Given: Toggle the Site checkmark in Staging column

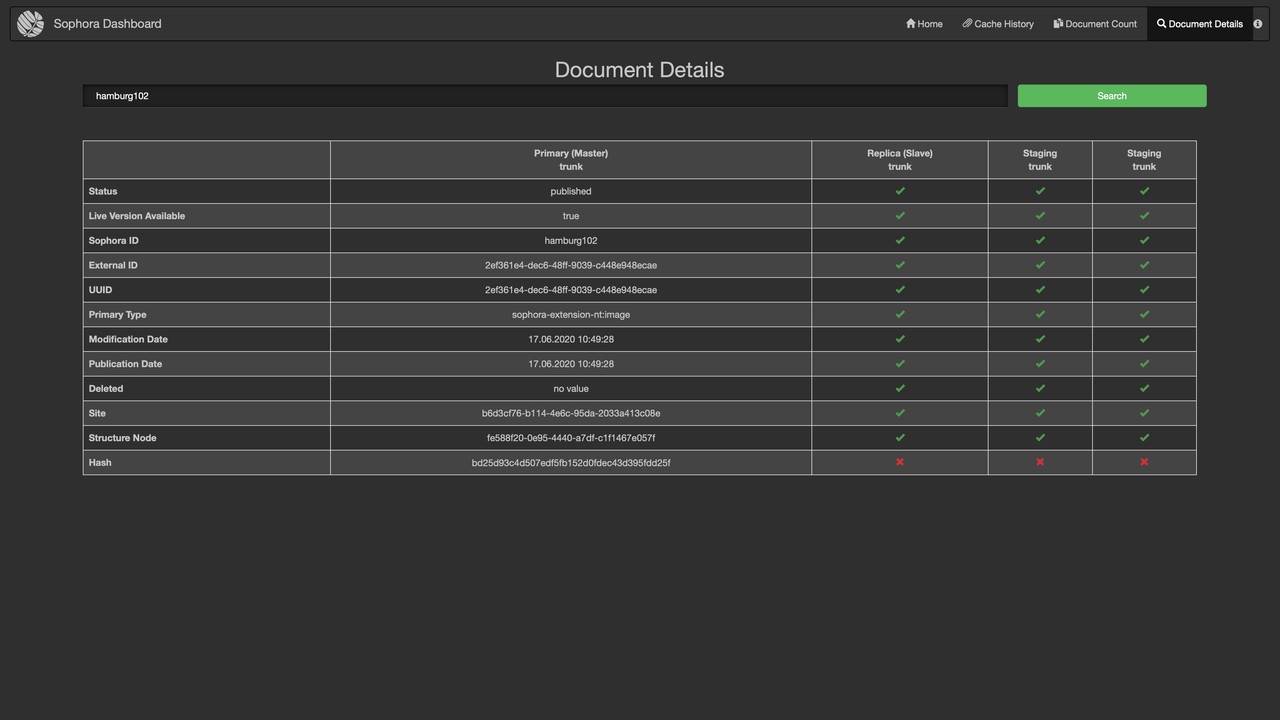Looking at the screenshot, I should tap(1040, 412).
